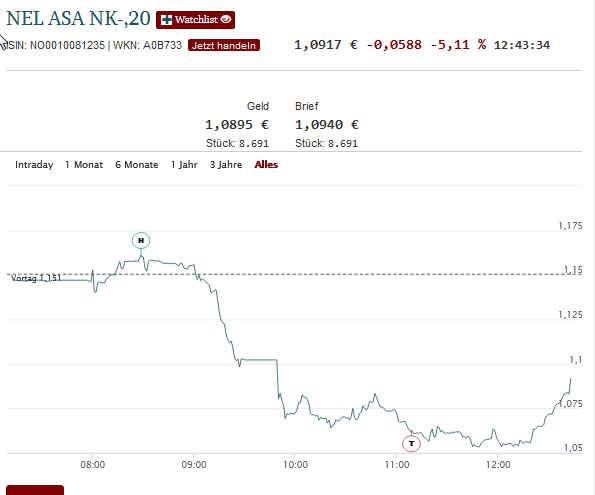Click the ISIN NO0010081235 text
Image resolution: width=595 pixels, height=495 pixels.
pyautogui.click(x=56, y=45)
